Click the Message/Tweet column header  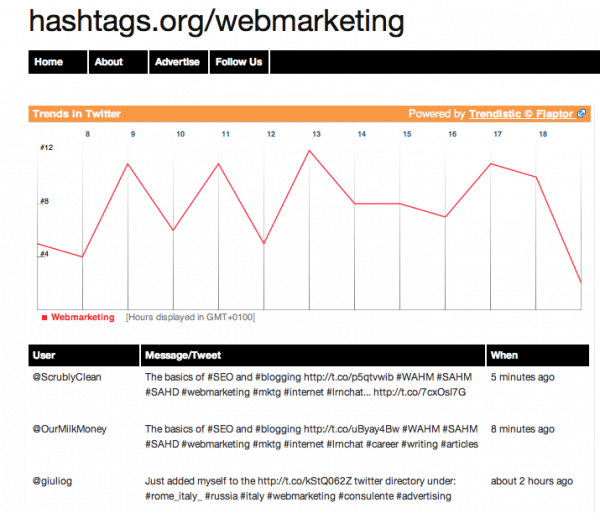(x=313, y=355)
